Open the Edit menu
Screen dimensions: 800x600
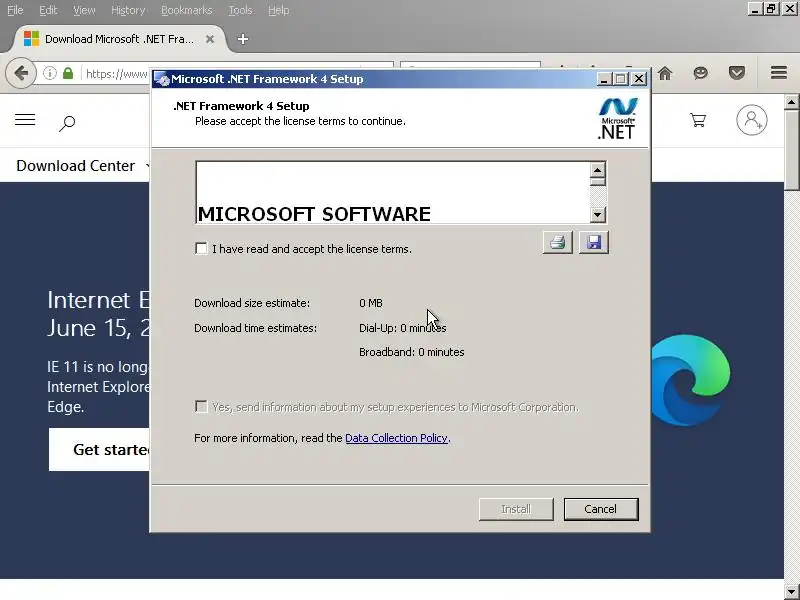coord(48,10)
